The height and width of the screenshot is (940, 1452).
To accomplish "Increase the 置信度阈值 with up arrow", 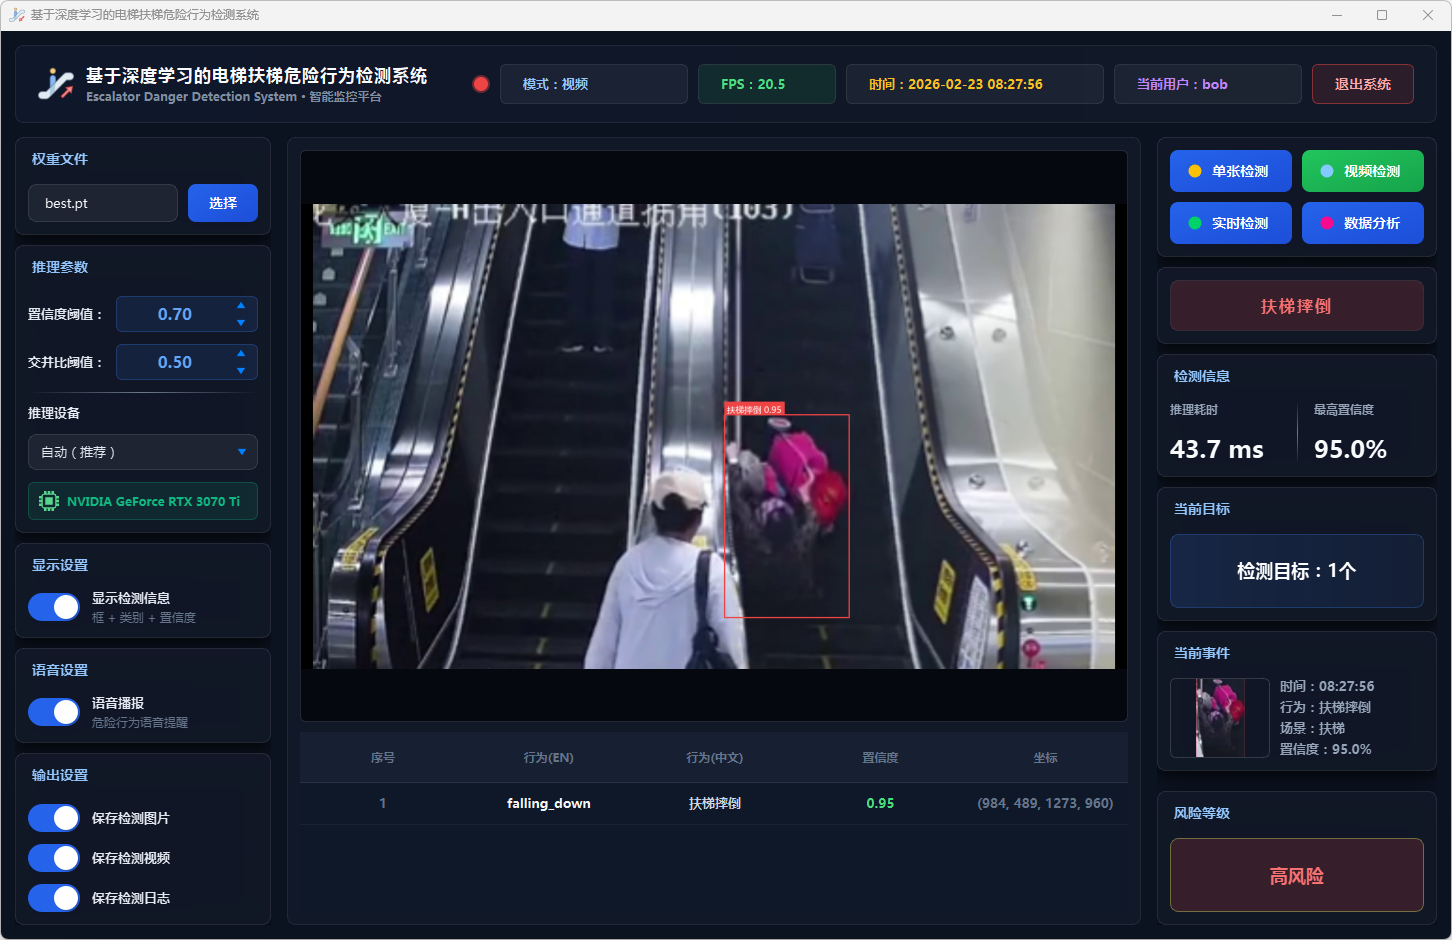I will click(241, 305).
